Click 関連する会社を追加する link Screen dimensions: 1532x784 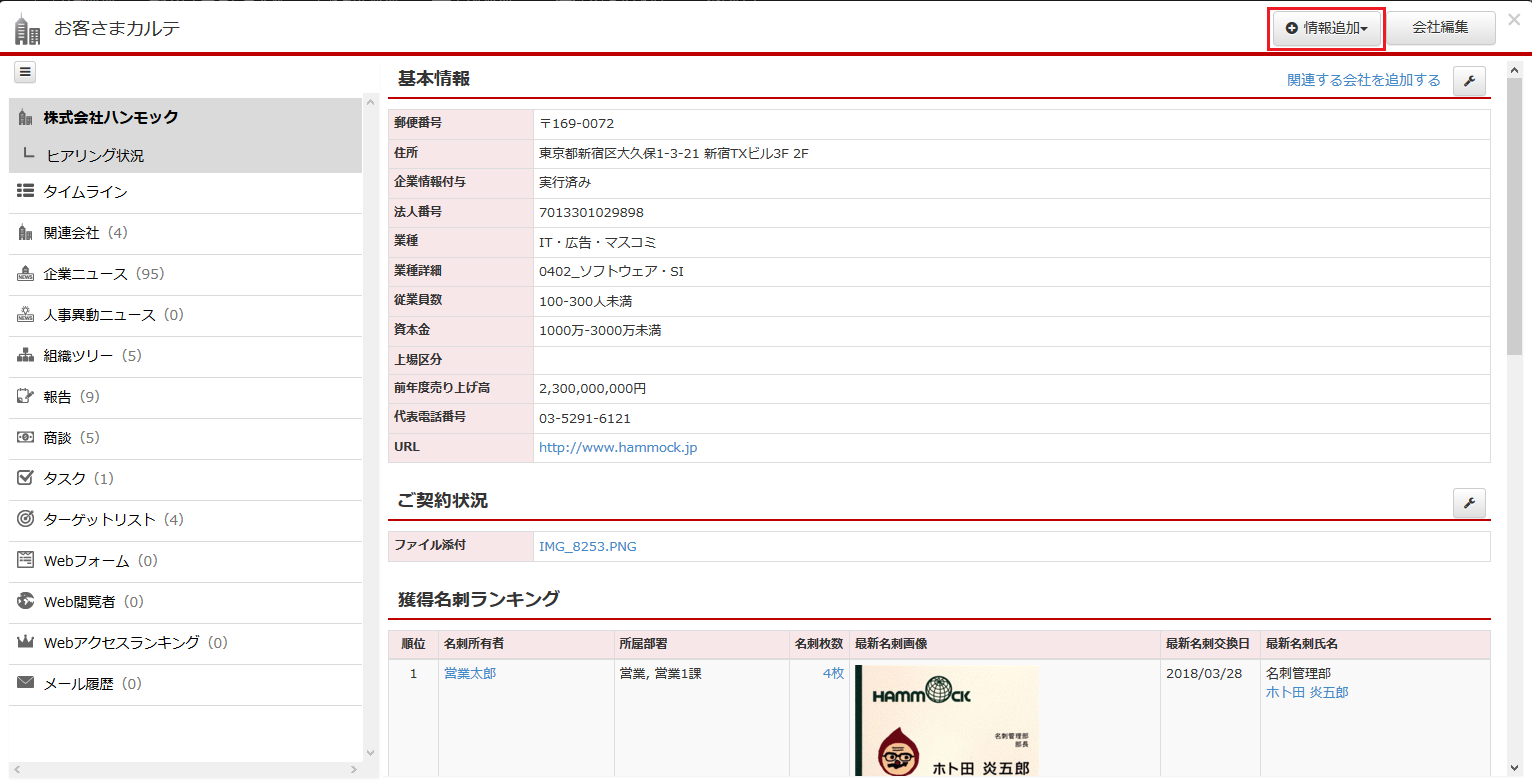(x=1363, y=80)
